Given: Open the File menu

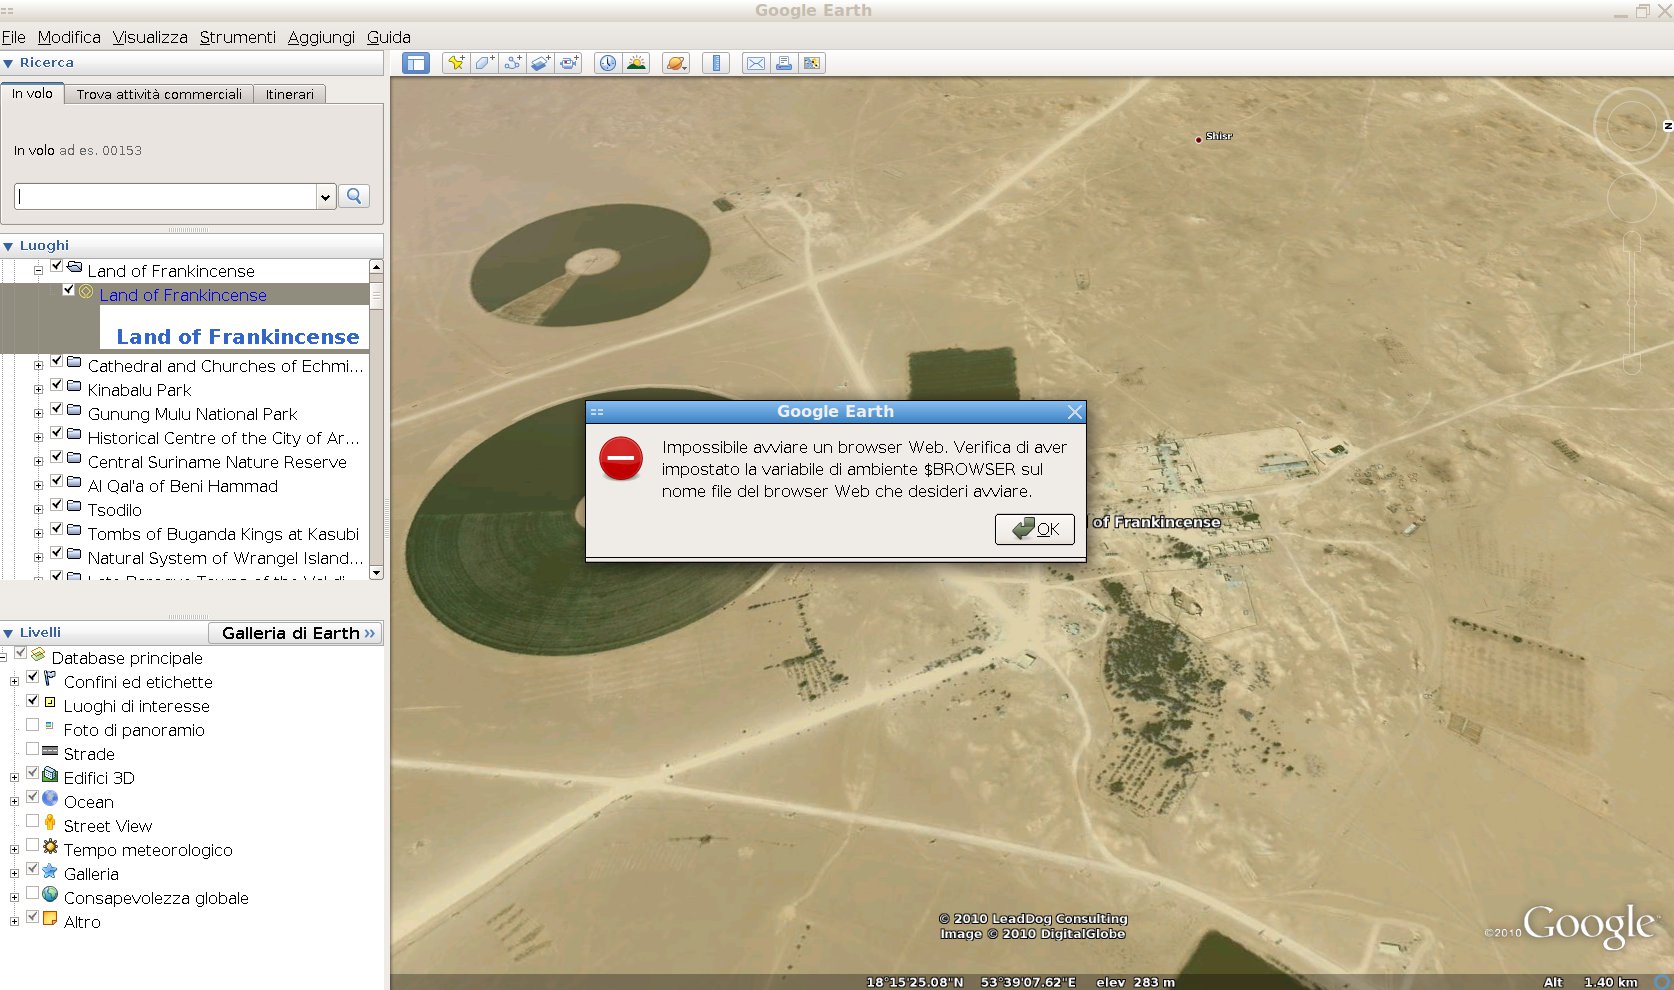Looking at the screenshot, I should (14, 37).
